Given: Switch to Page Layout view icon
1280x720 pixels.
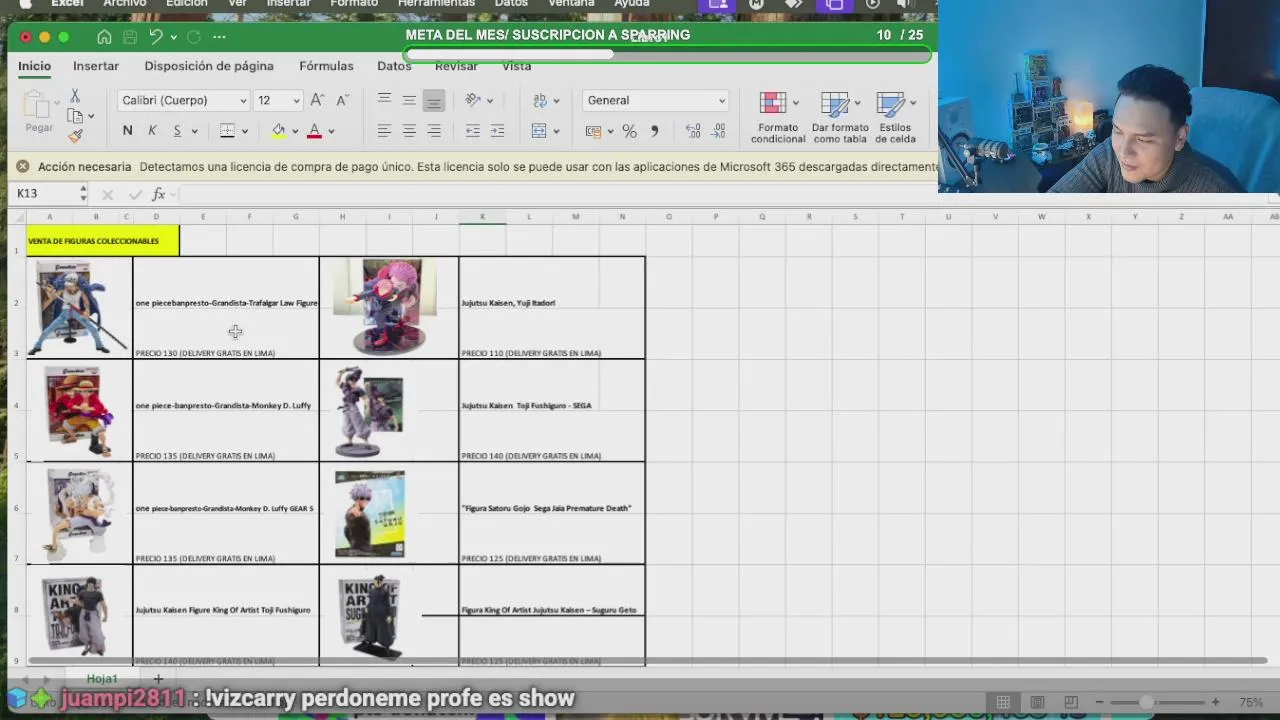Looking at the screenshot, I should tap(1037, 702).
